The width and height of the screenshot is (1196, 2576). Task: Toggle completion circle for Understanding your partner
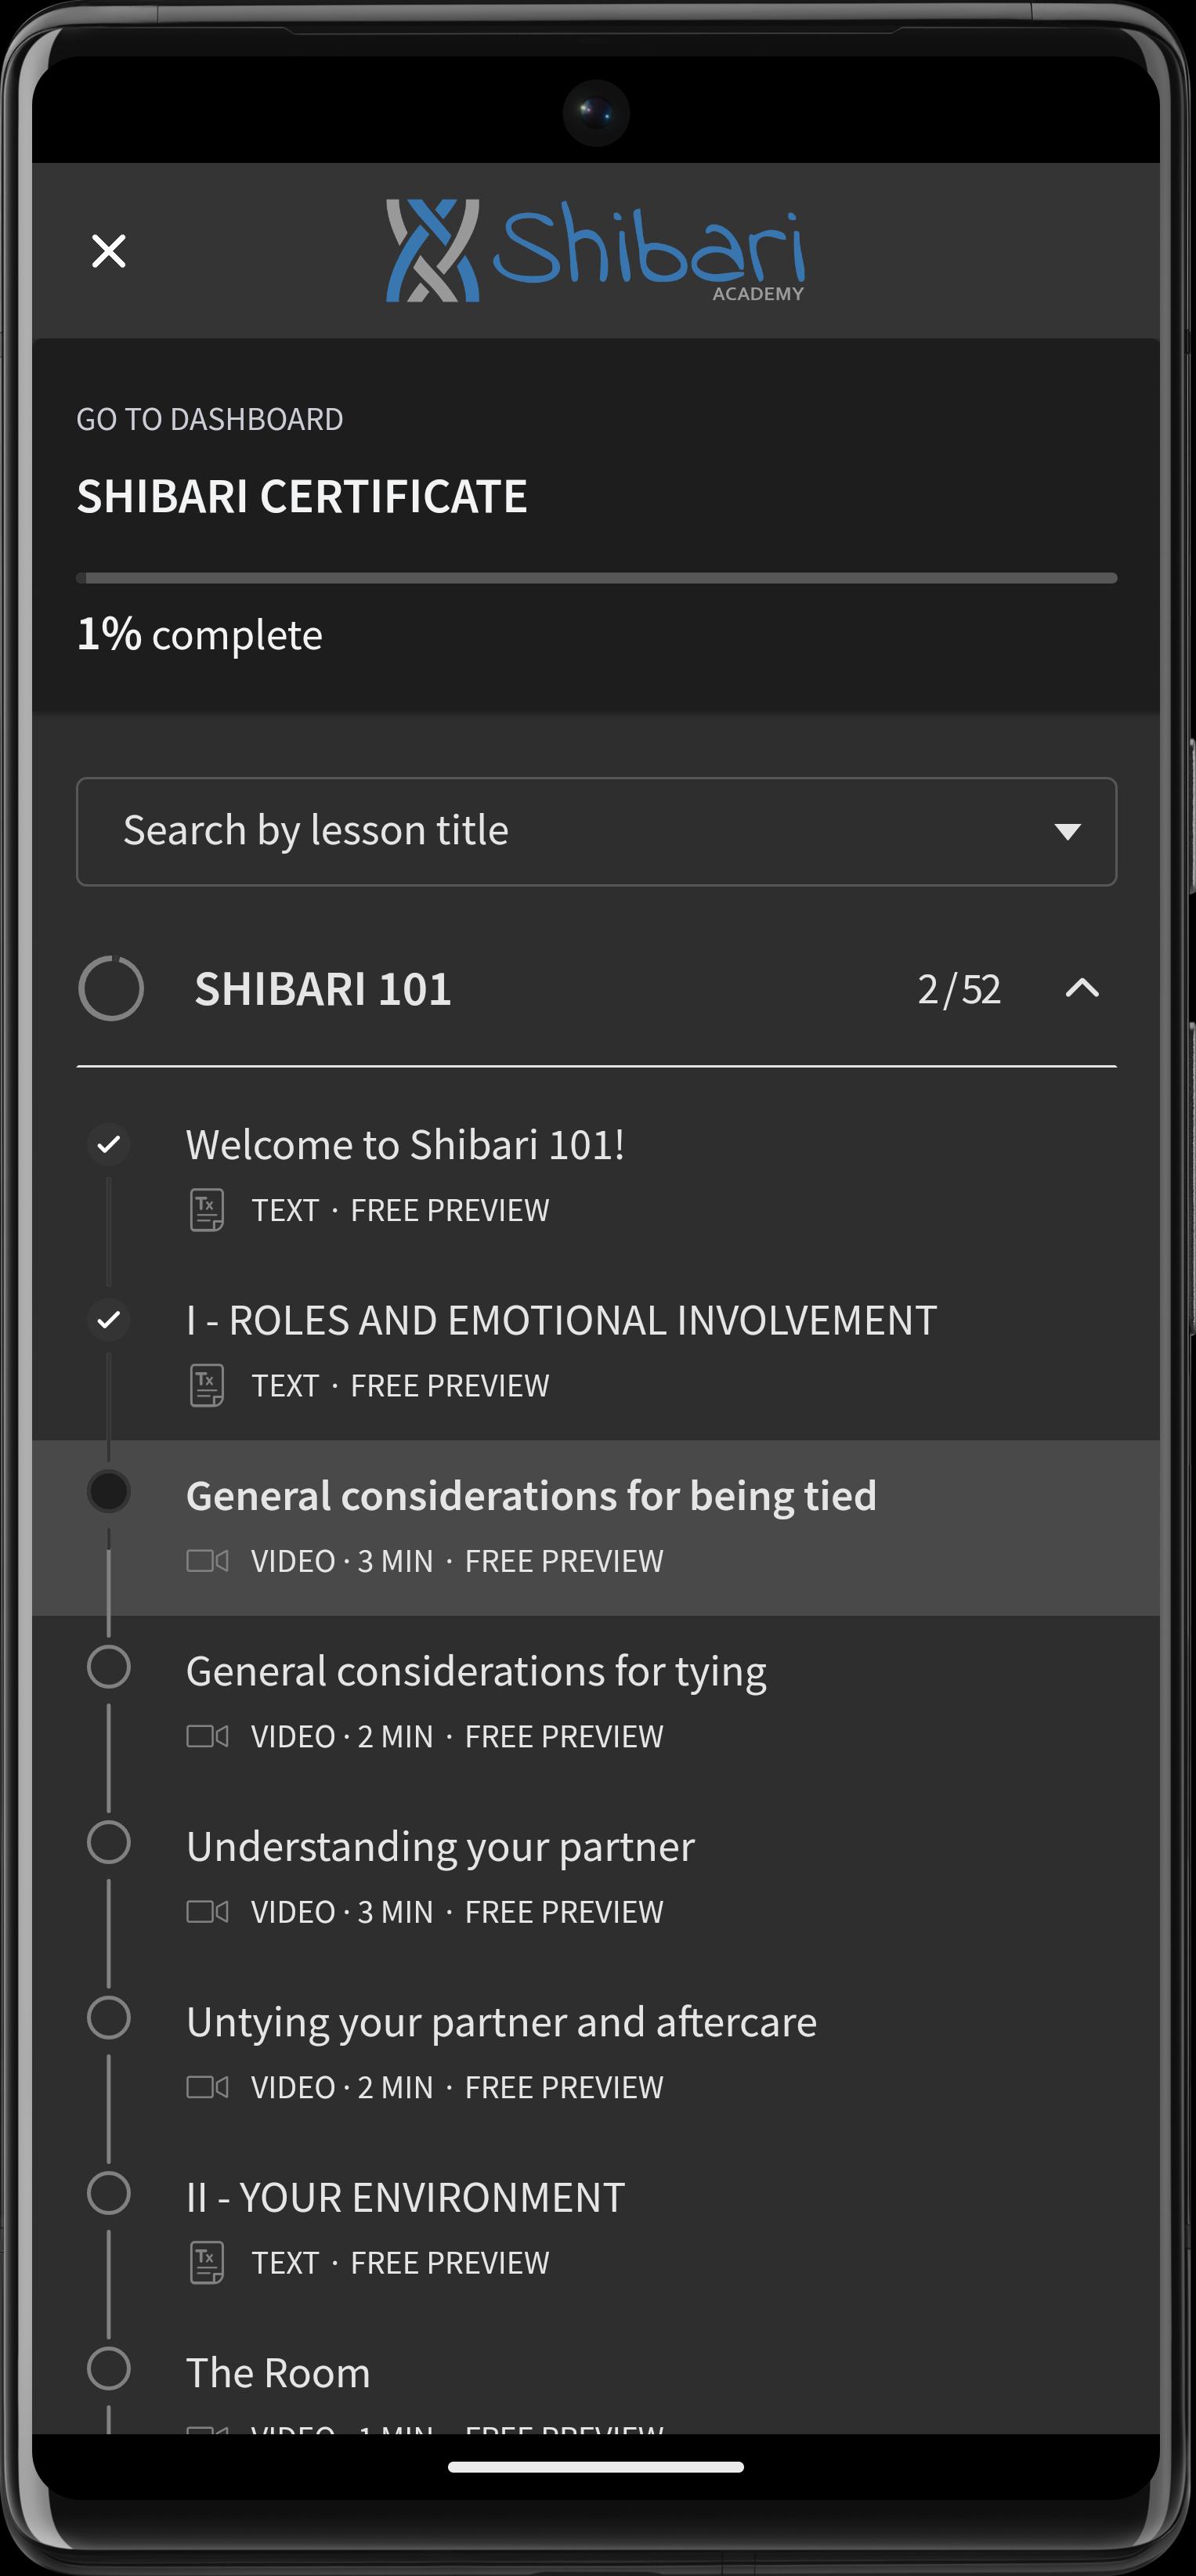[x=108, y=1842]
